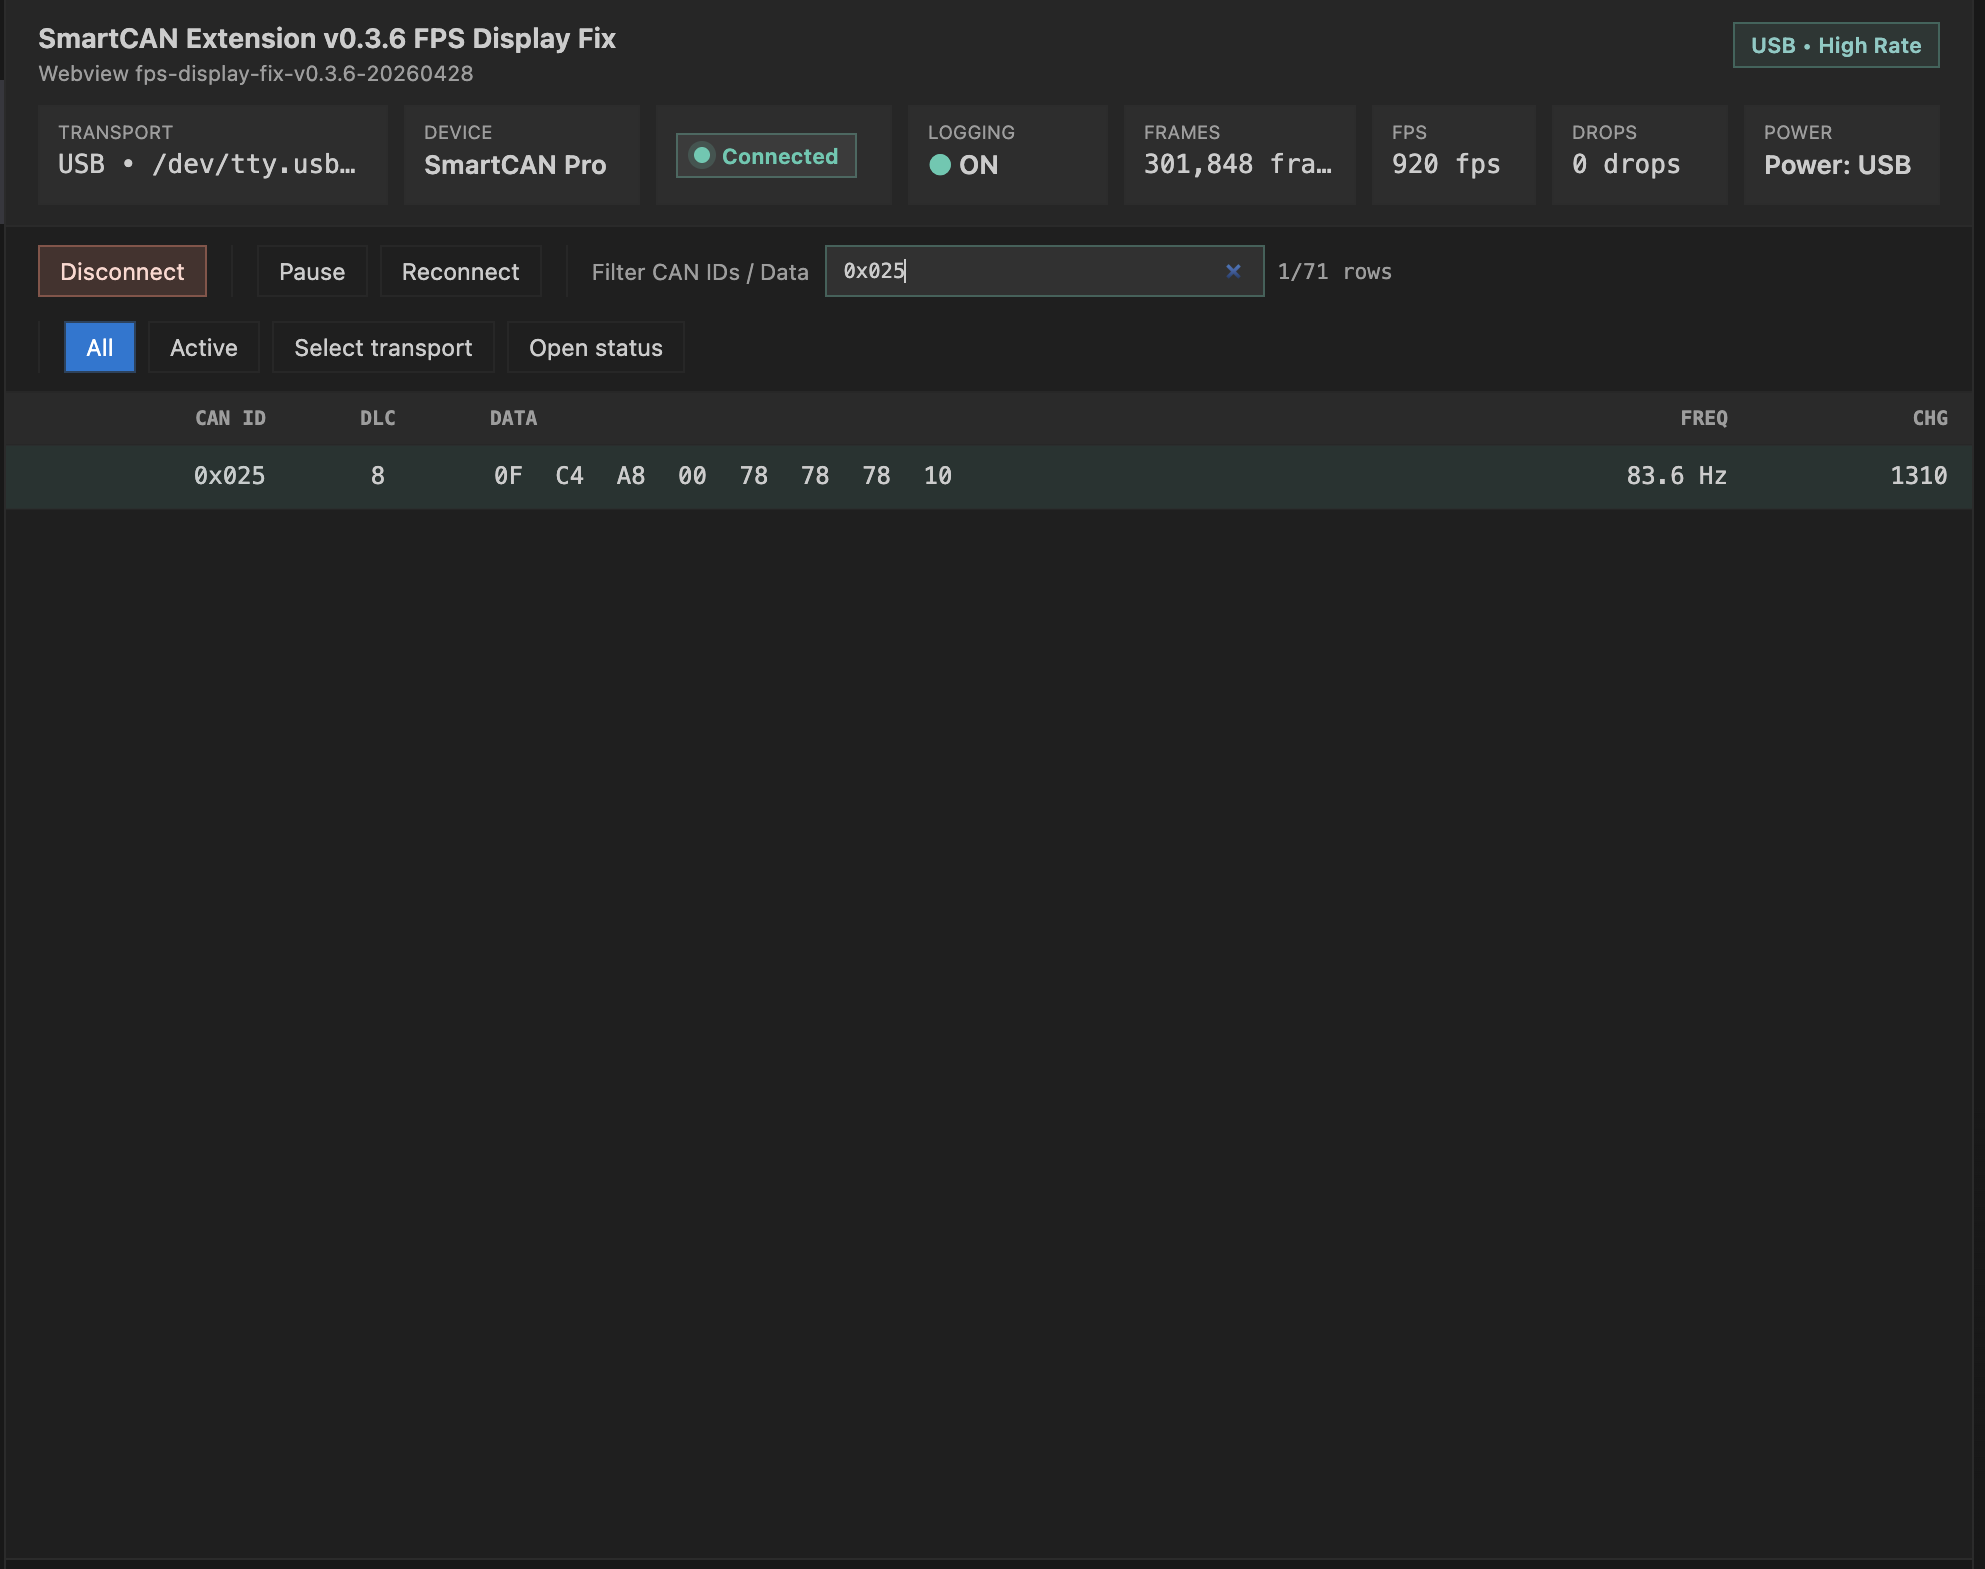1985x1569 pixels.
Task: Click the FPS stat card
Action: click(1452, 155)
